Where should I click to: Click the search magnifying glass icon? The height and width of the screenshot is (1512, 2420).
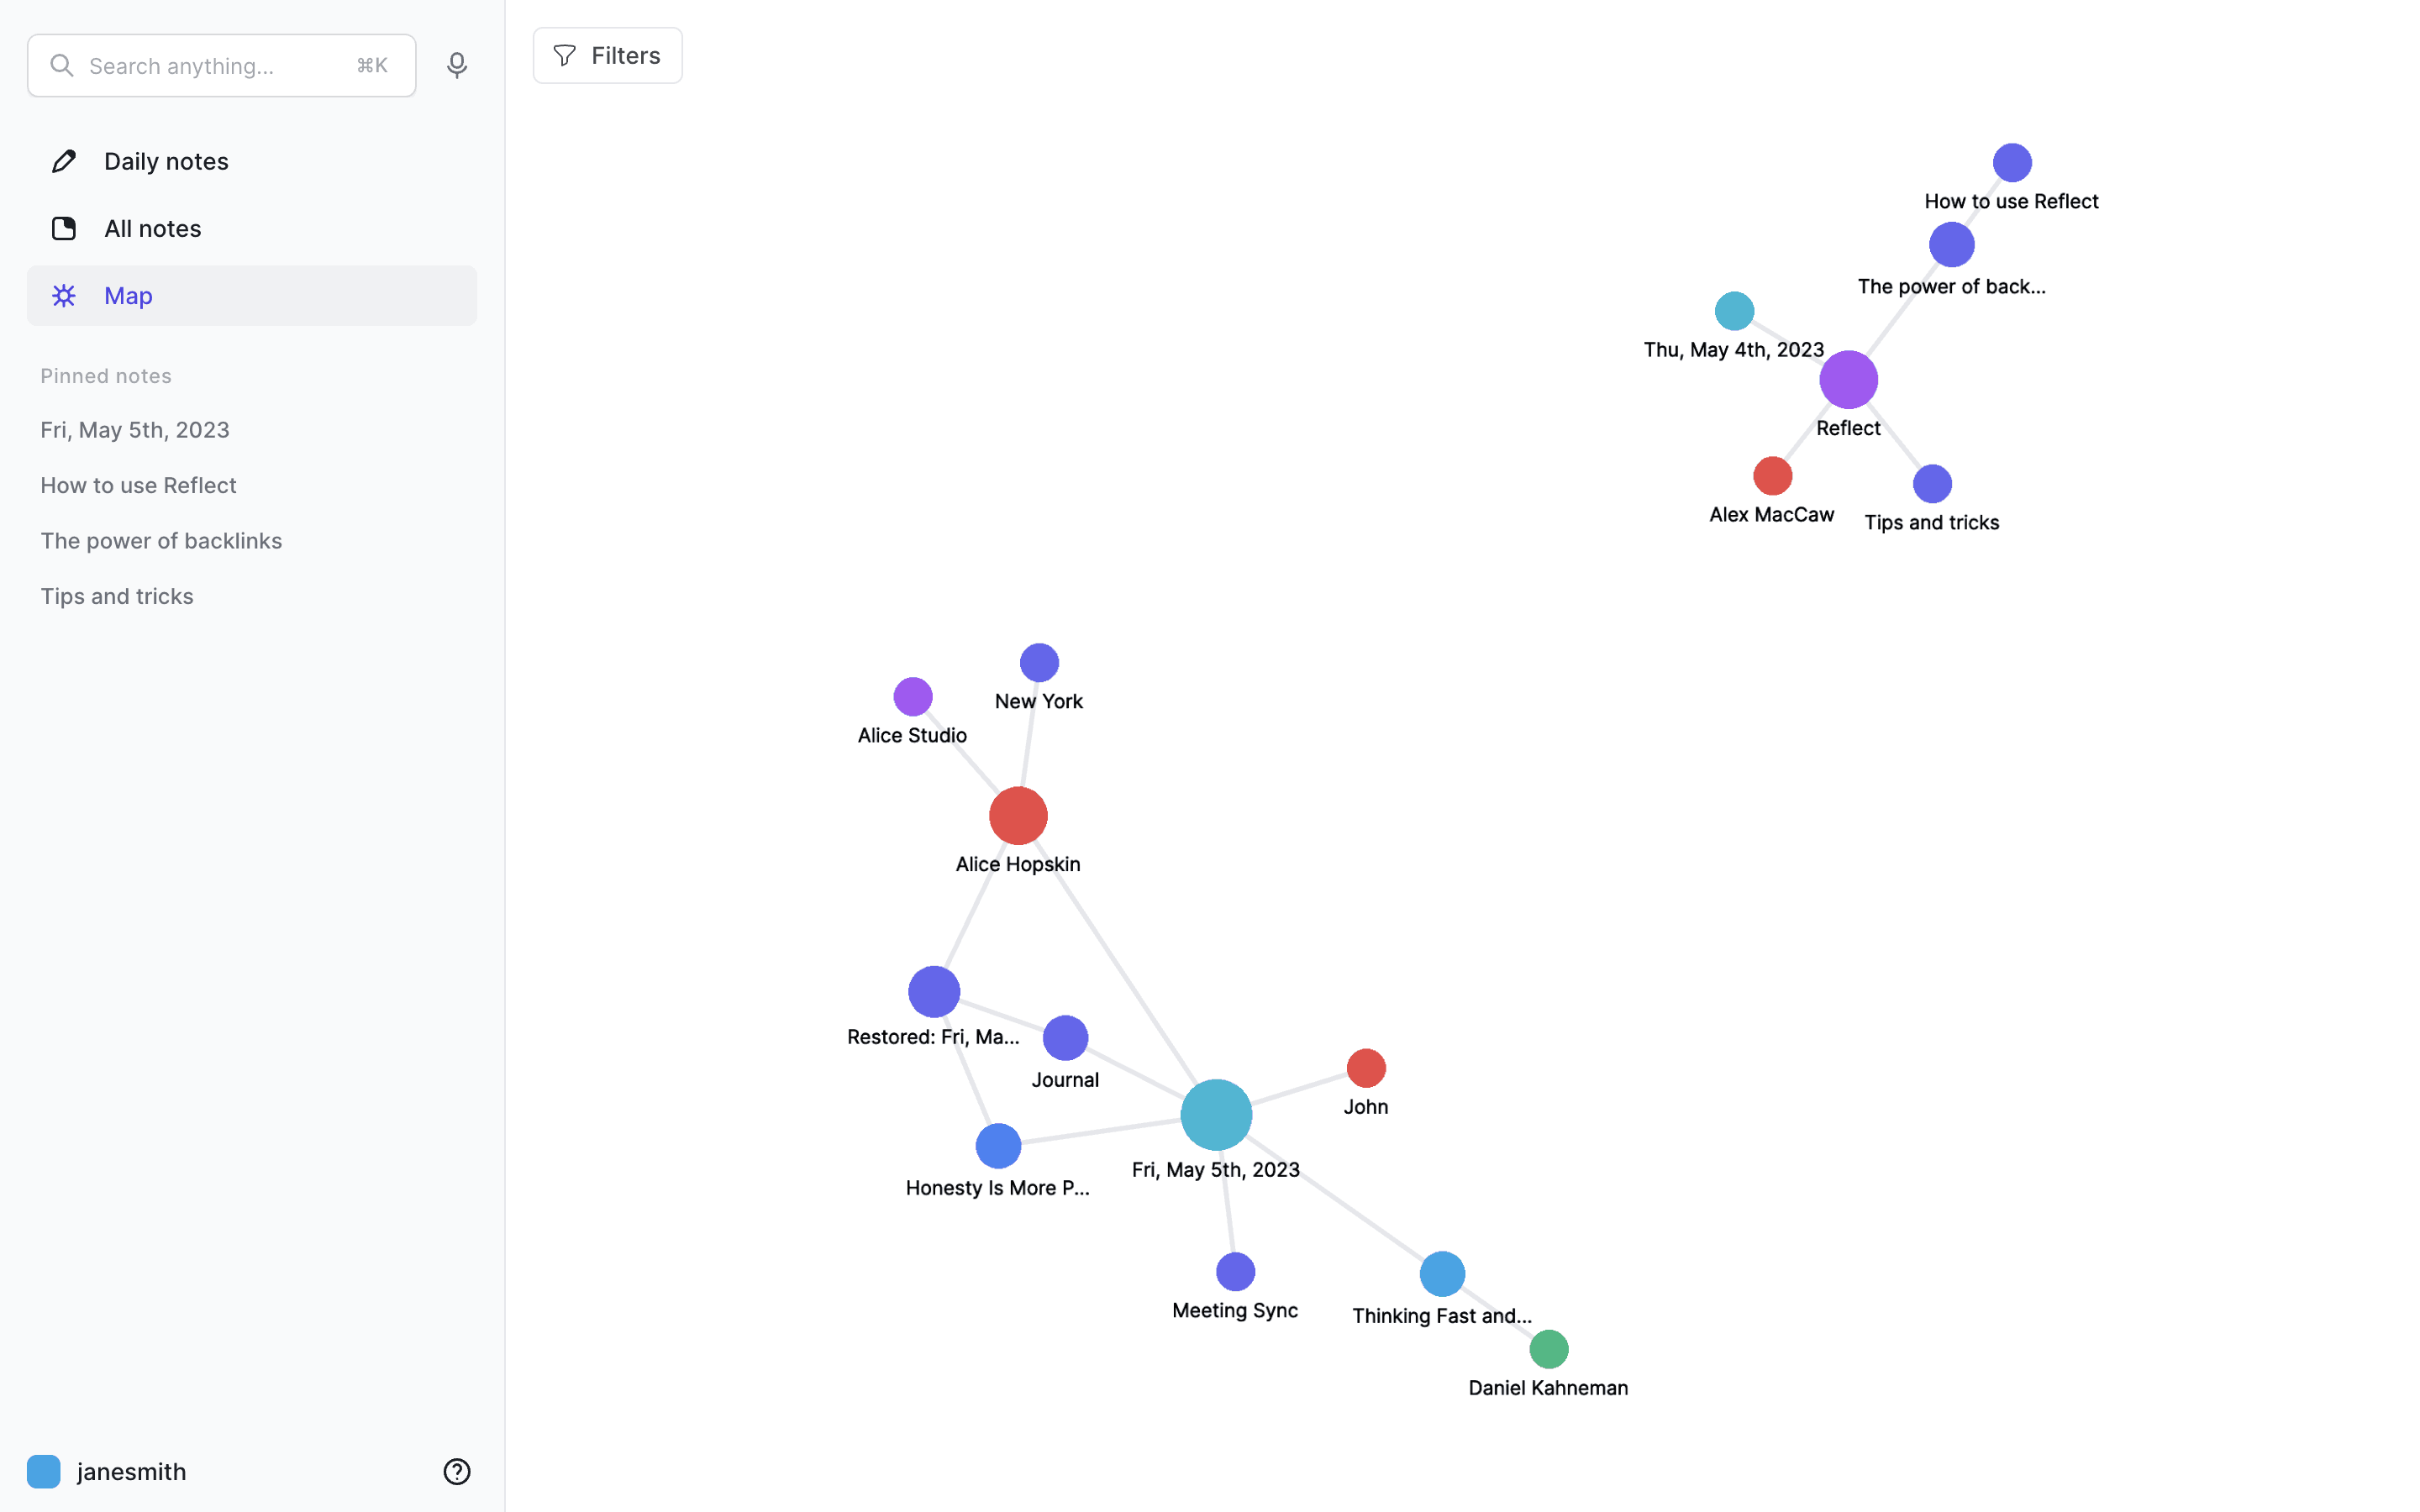62,66
